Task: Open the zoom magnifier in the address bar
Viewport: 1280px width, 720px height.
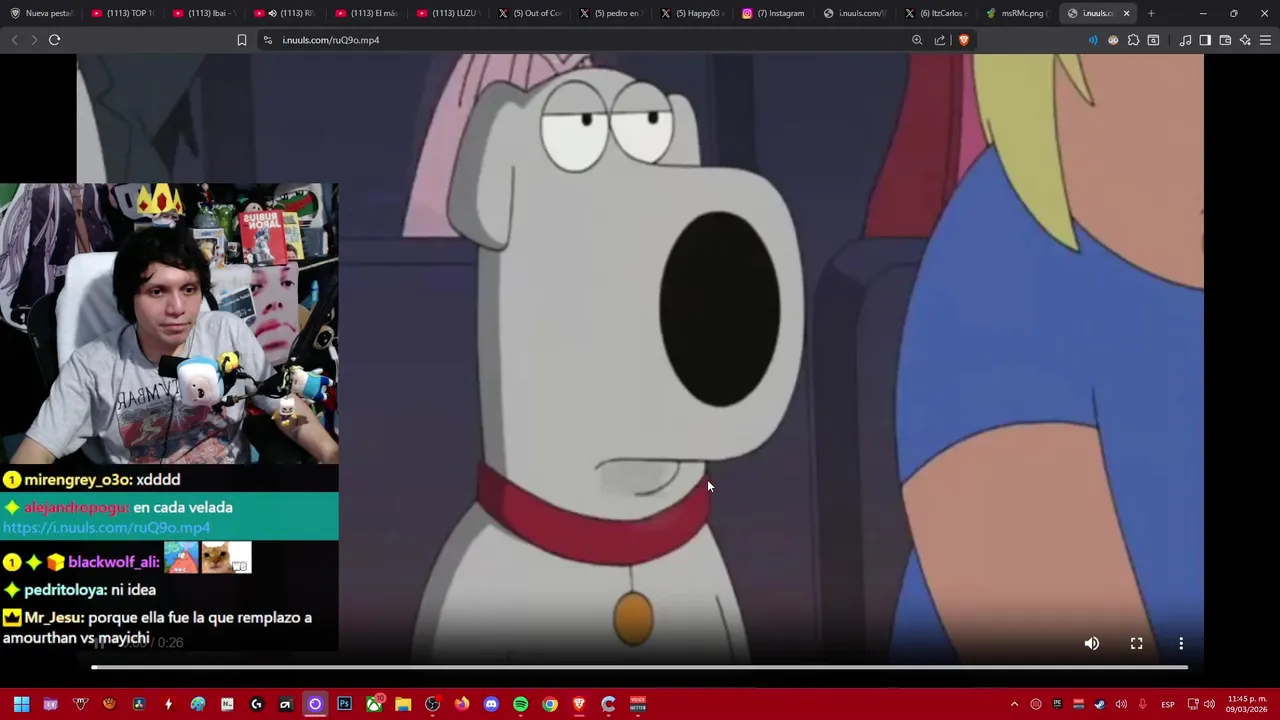Action: pyautogui.click(x=917, y=40)
